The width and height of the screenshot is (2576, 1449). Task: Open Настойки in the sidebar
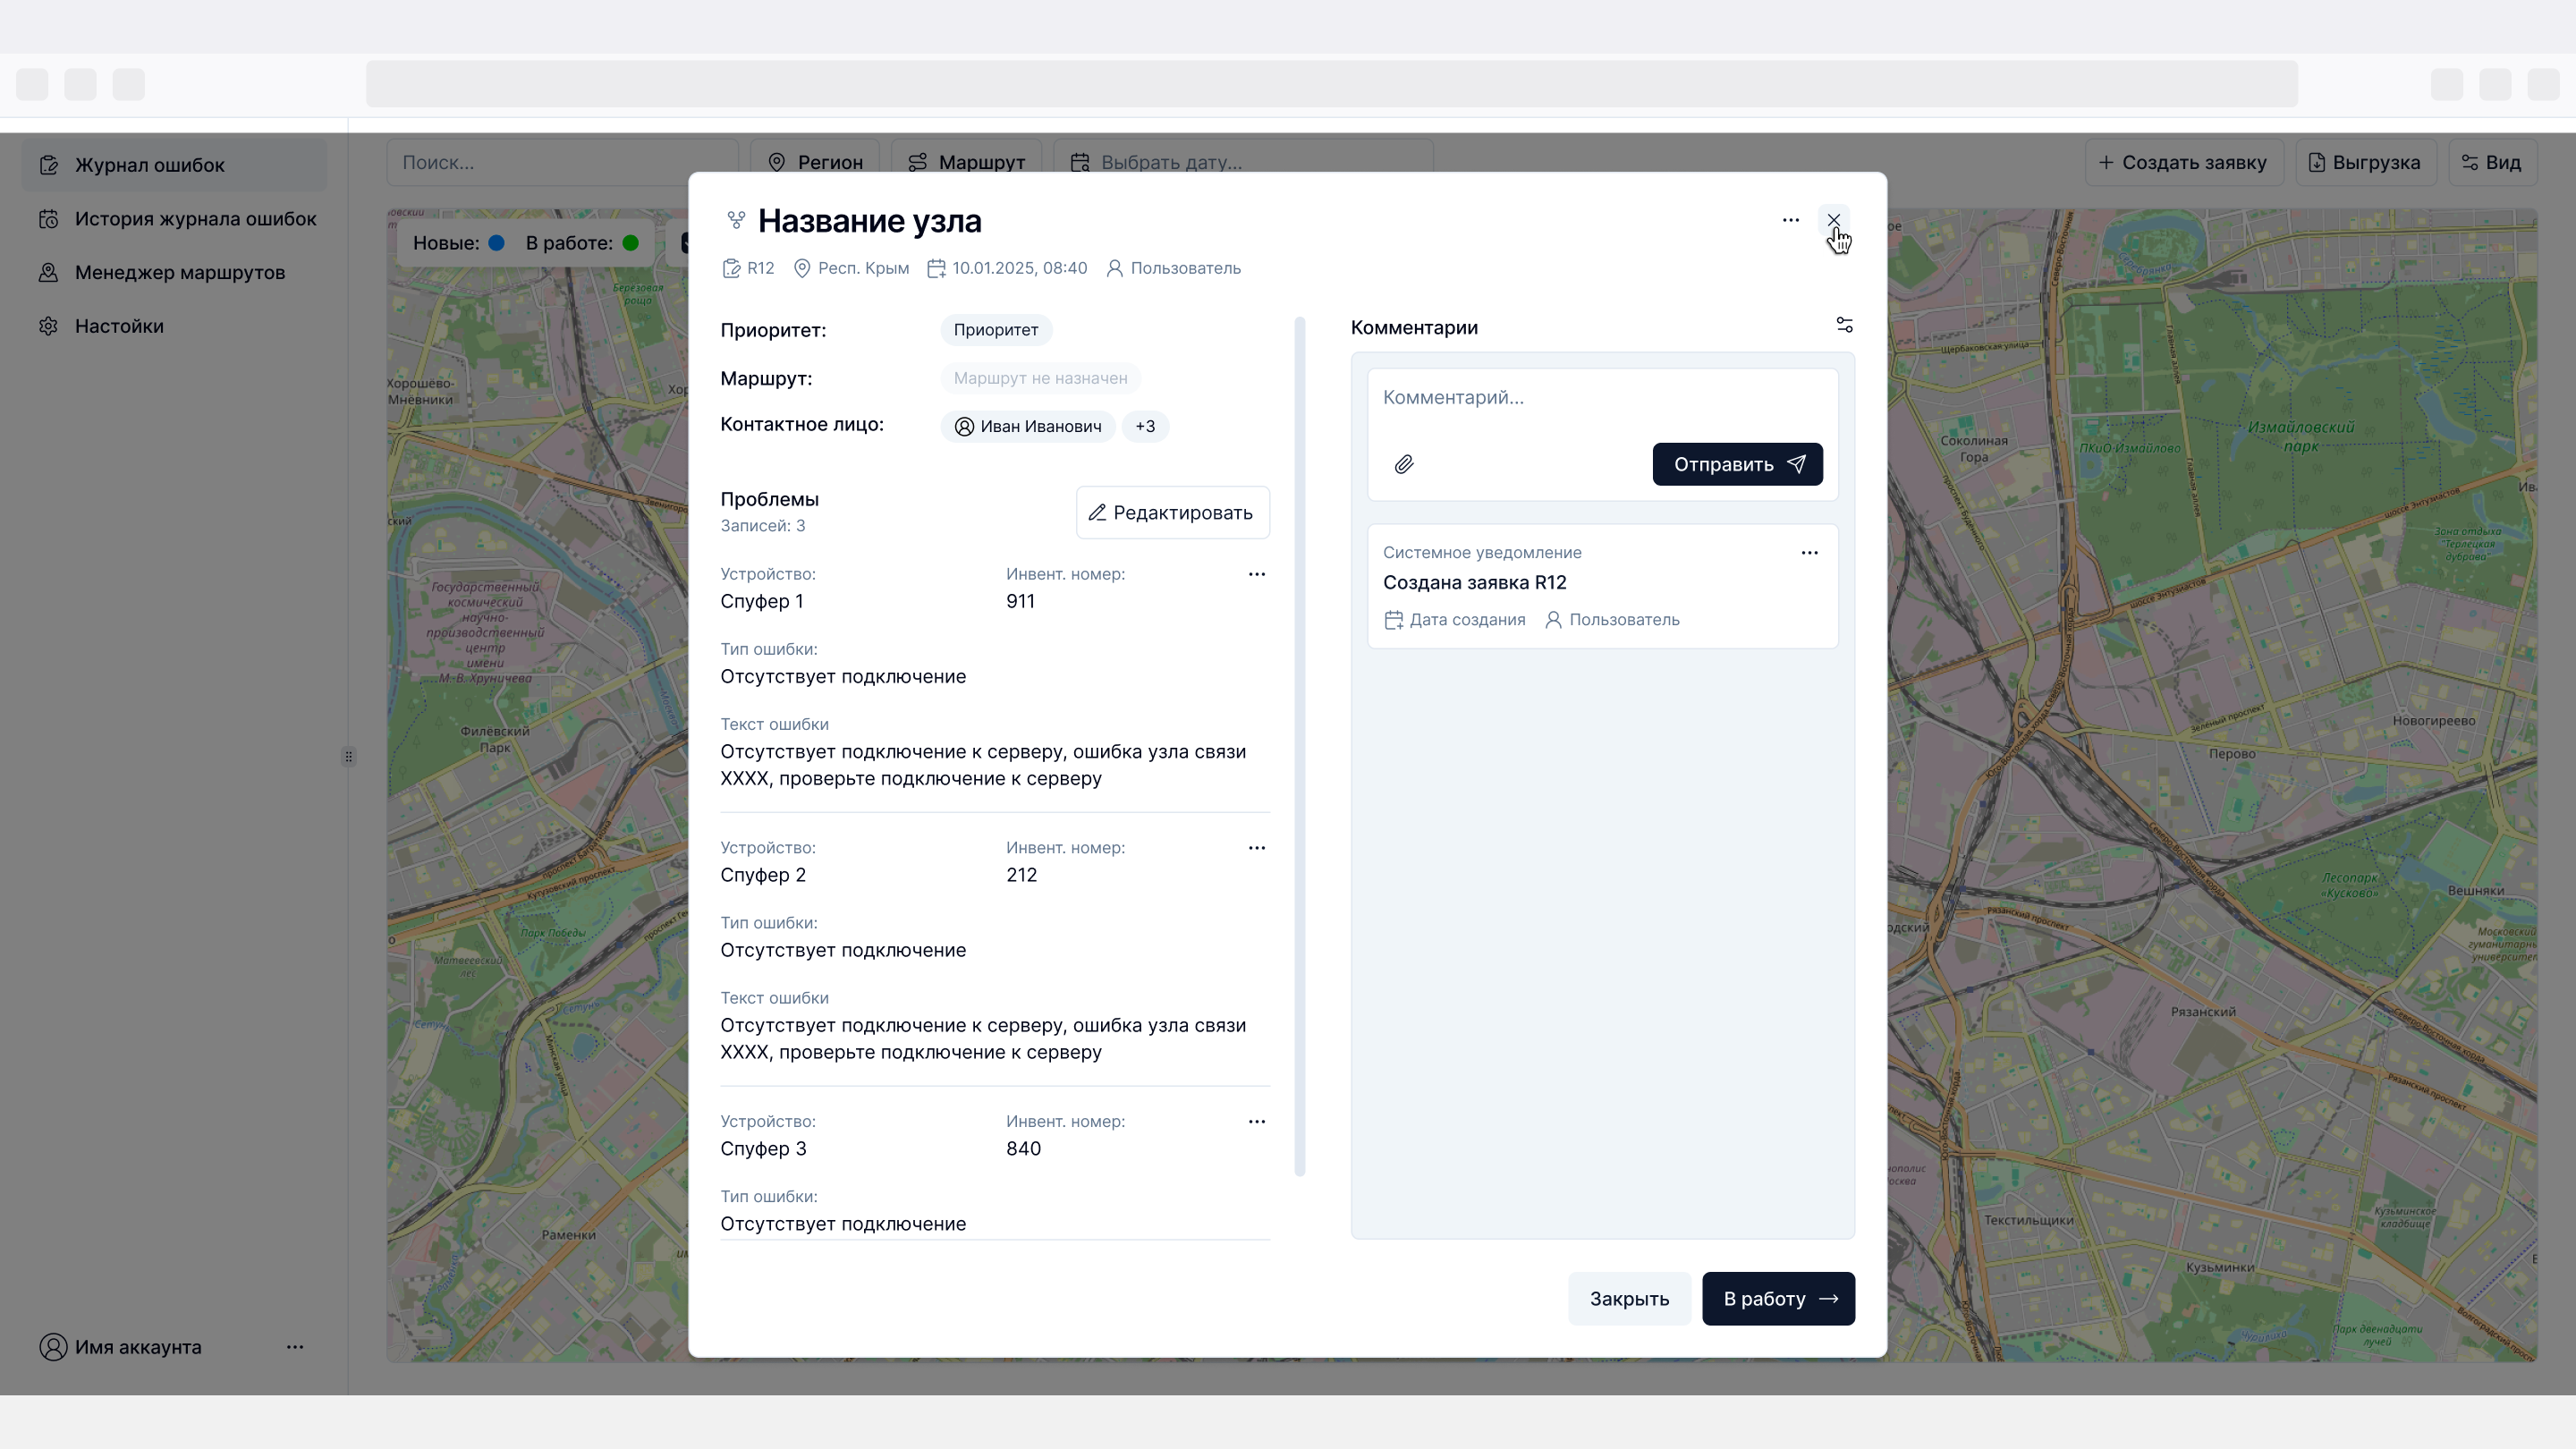[119, 326]
